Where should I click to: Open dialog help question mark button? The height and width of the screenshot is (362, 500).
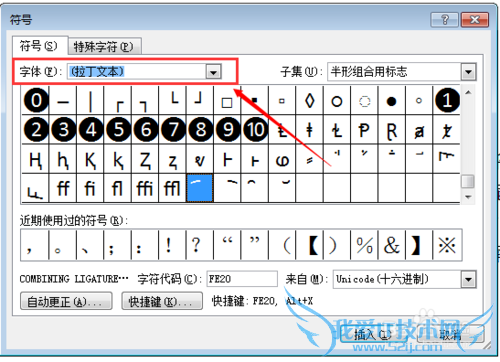(445, 20)
